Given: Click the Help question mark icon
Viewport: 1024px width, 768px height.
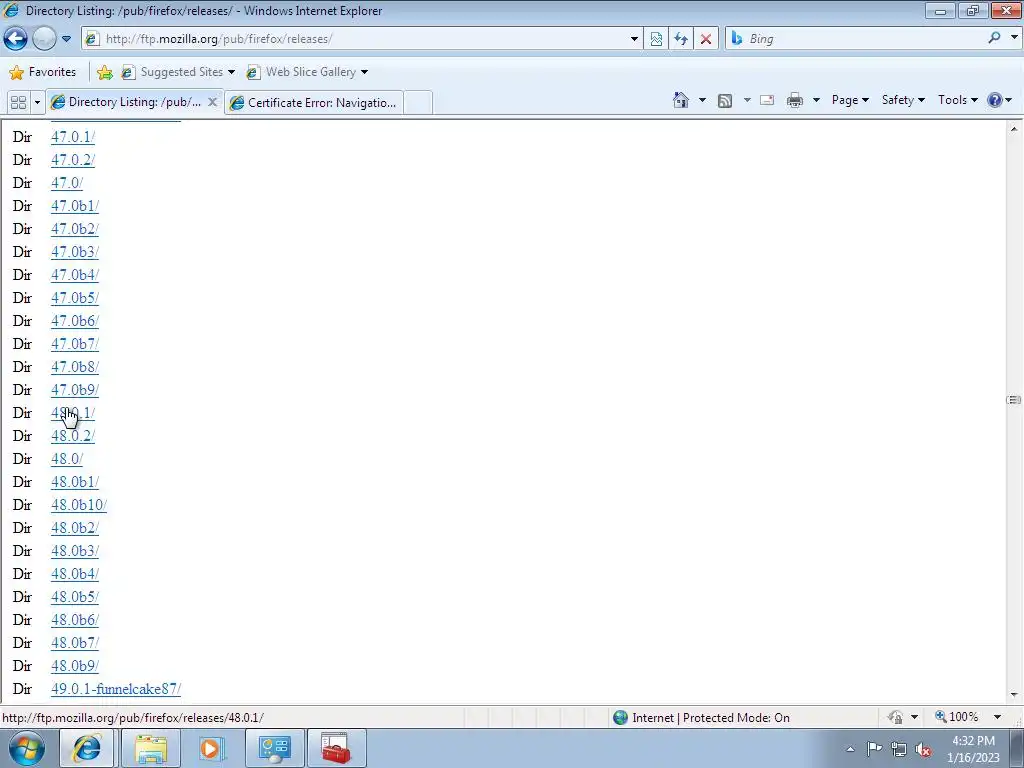Looking at the screenshot, I should [995, 100].
